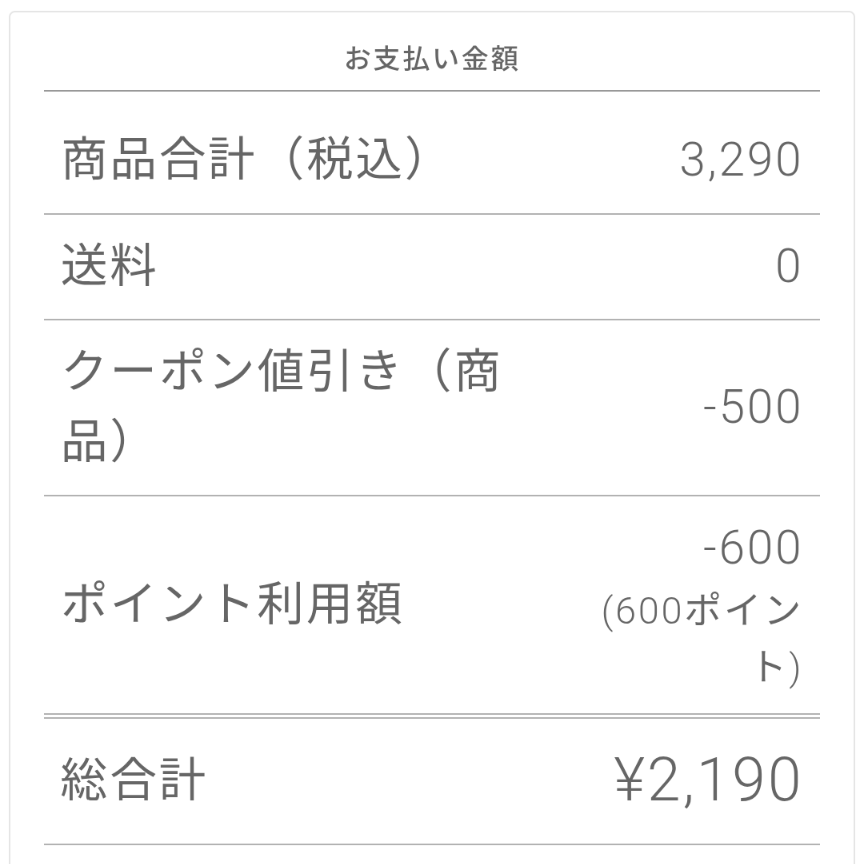Click the 商品合計 row
The height and width of the screenshot is (864, 864).
pos(432,153)
